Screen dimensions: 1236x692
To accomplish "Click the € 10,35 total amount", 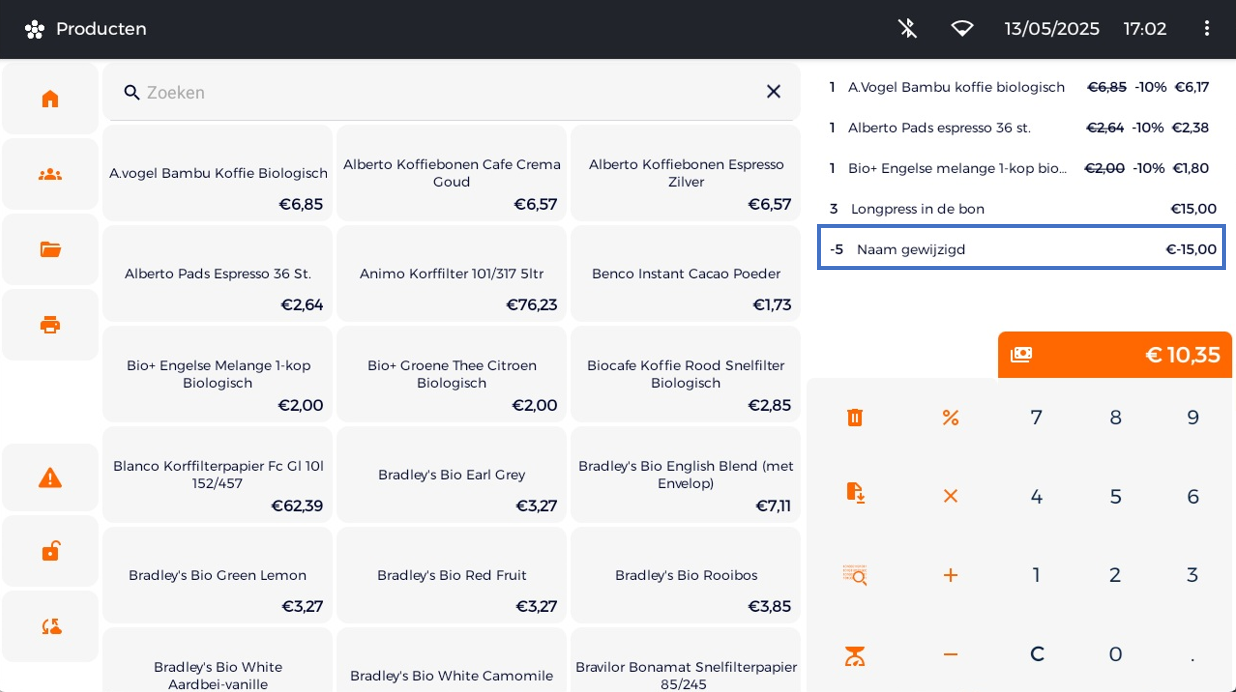I will [1183, 354].
